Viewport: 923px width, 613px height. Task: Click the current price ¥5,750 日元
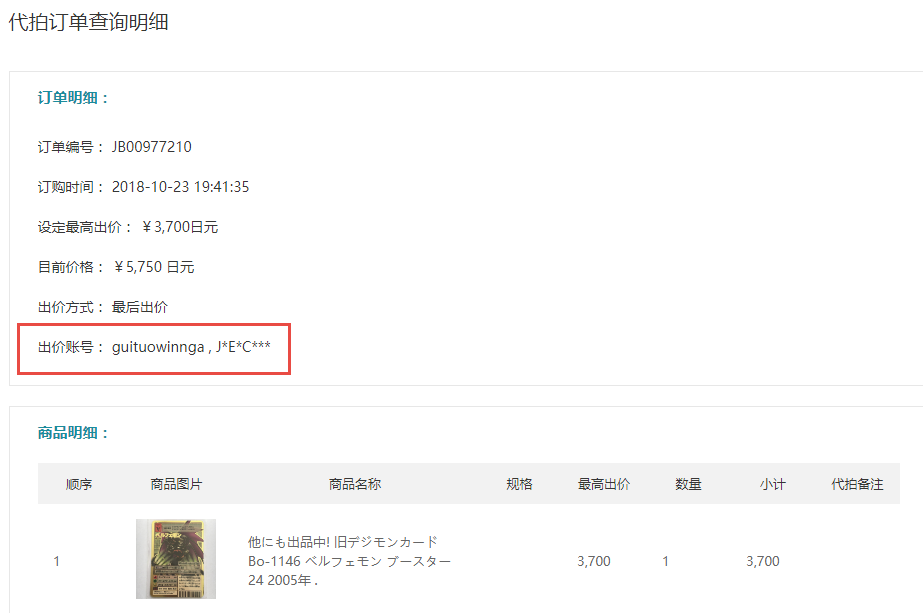[x=154, y=267]
